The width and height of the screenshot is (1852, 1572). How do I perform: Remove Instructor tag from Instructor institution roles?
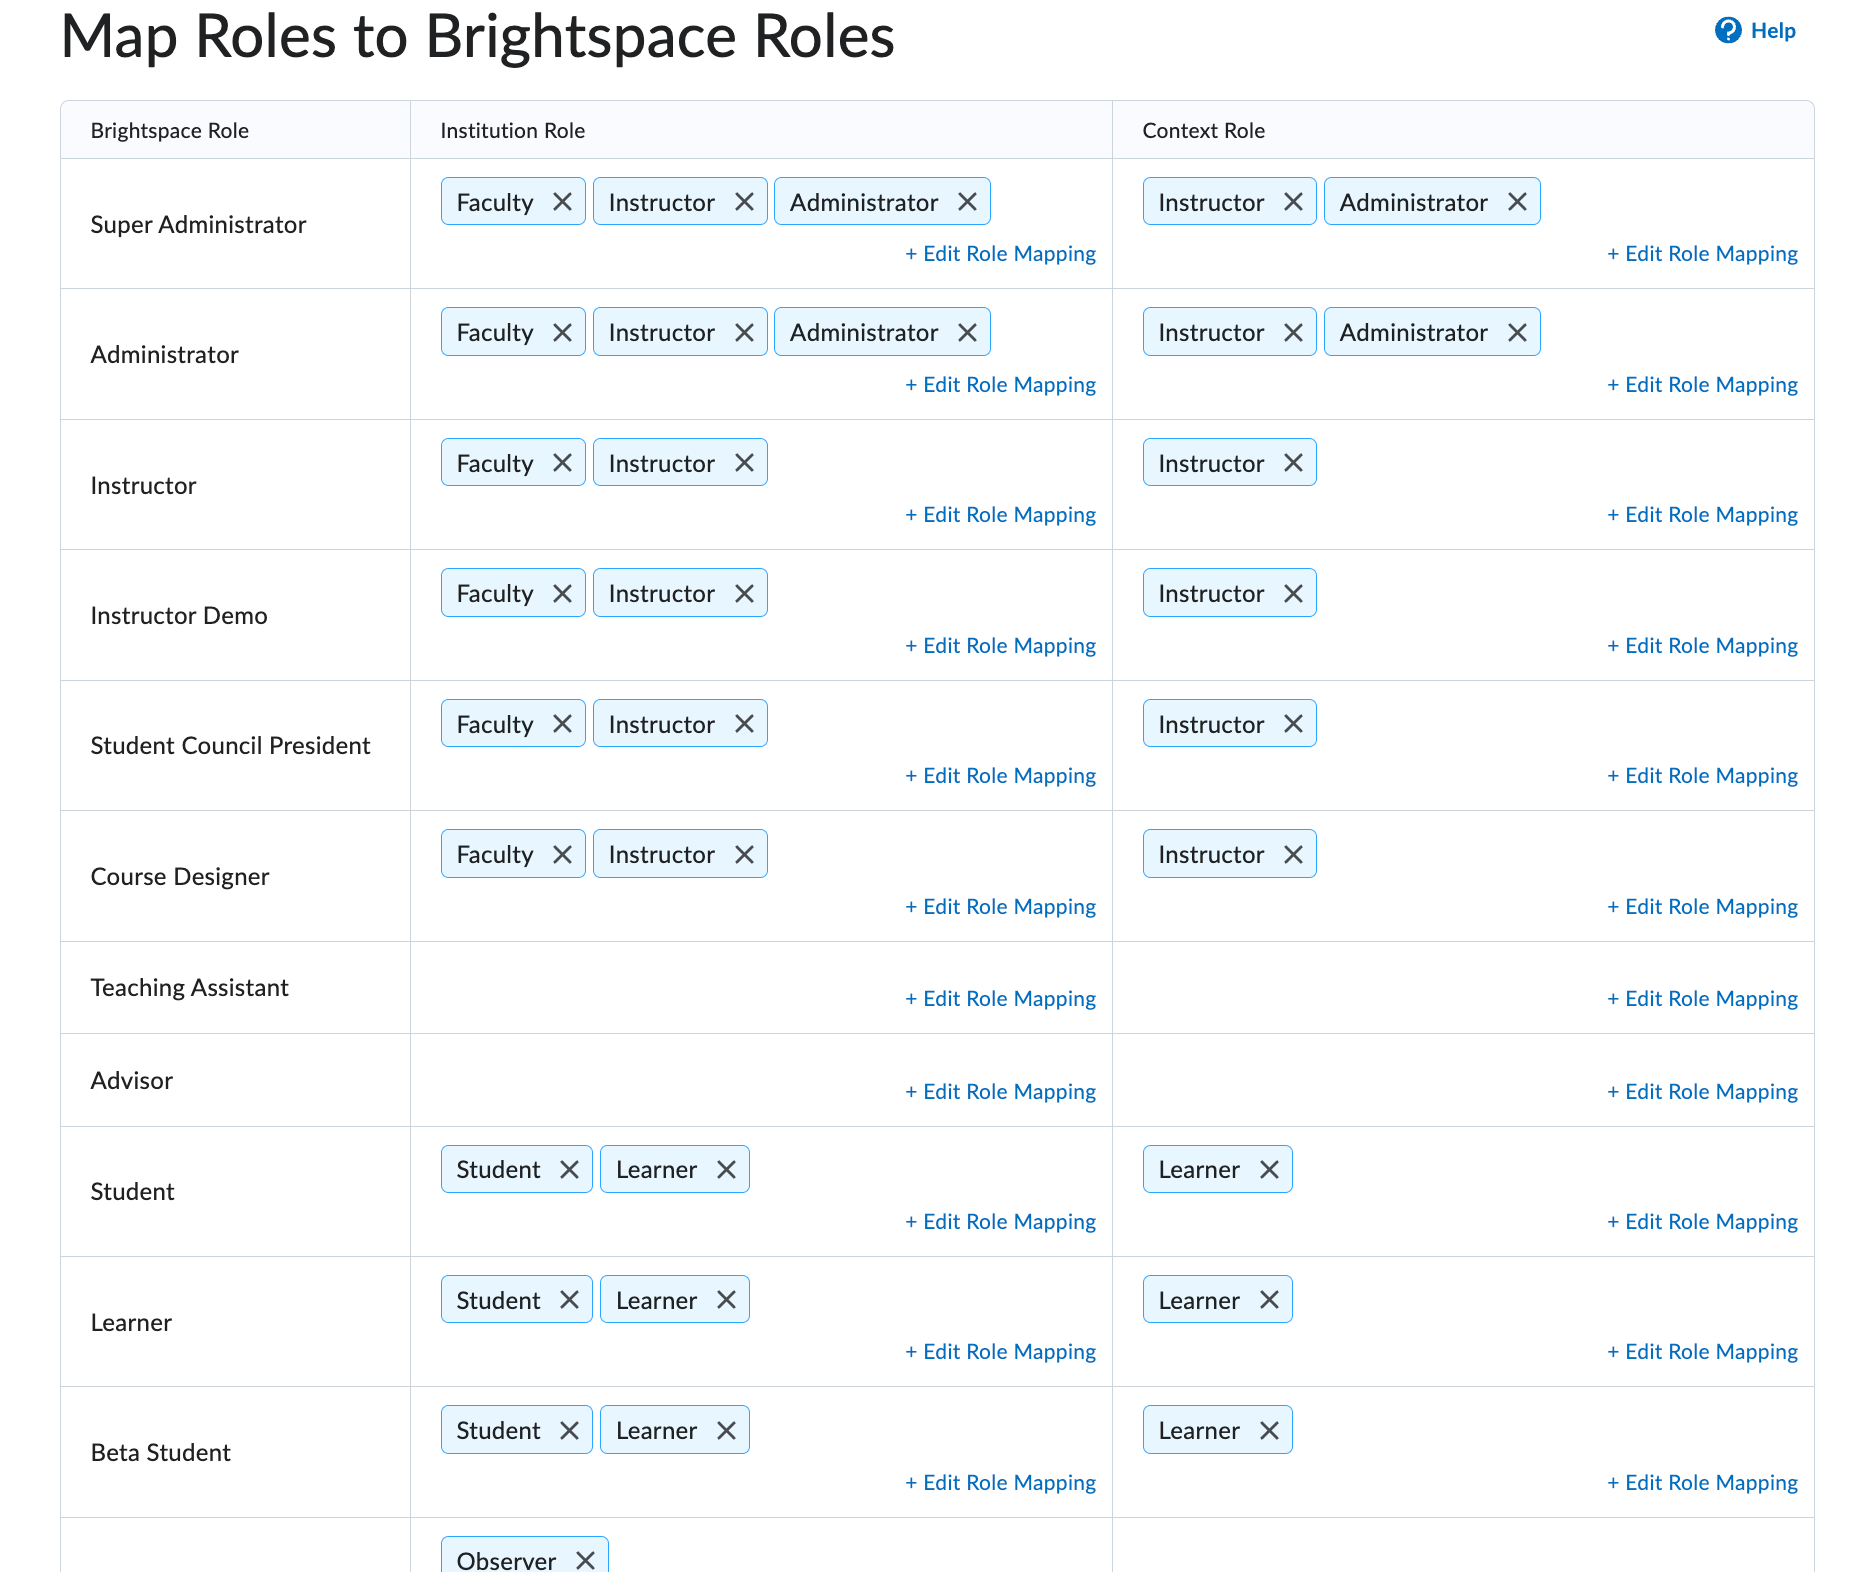744,463
